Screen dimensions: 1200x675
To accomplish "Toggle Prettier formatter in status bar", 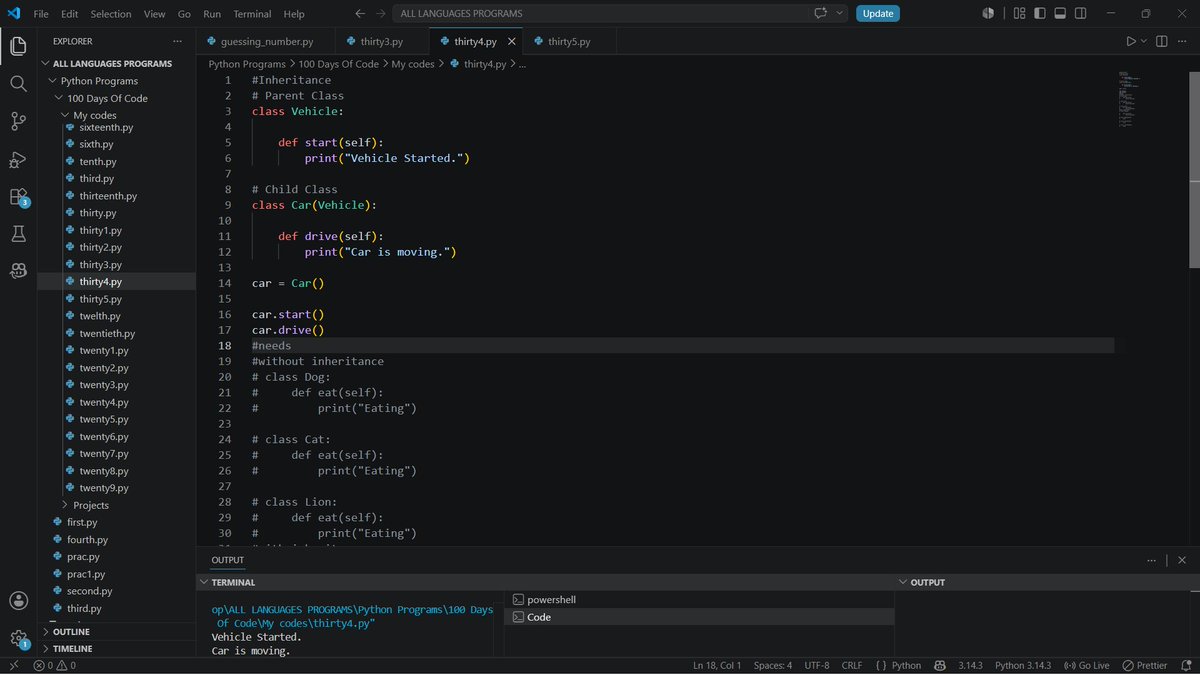I will [1145, 665].
